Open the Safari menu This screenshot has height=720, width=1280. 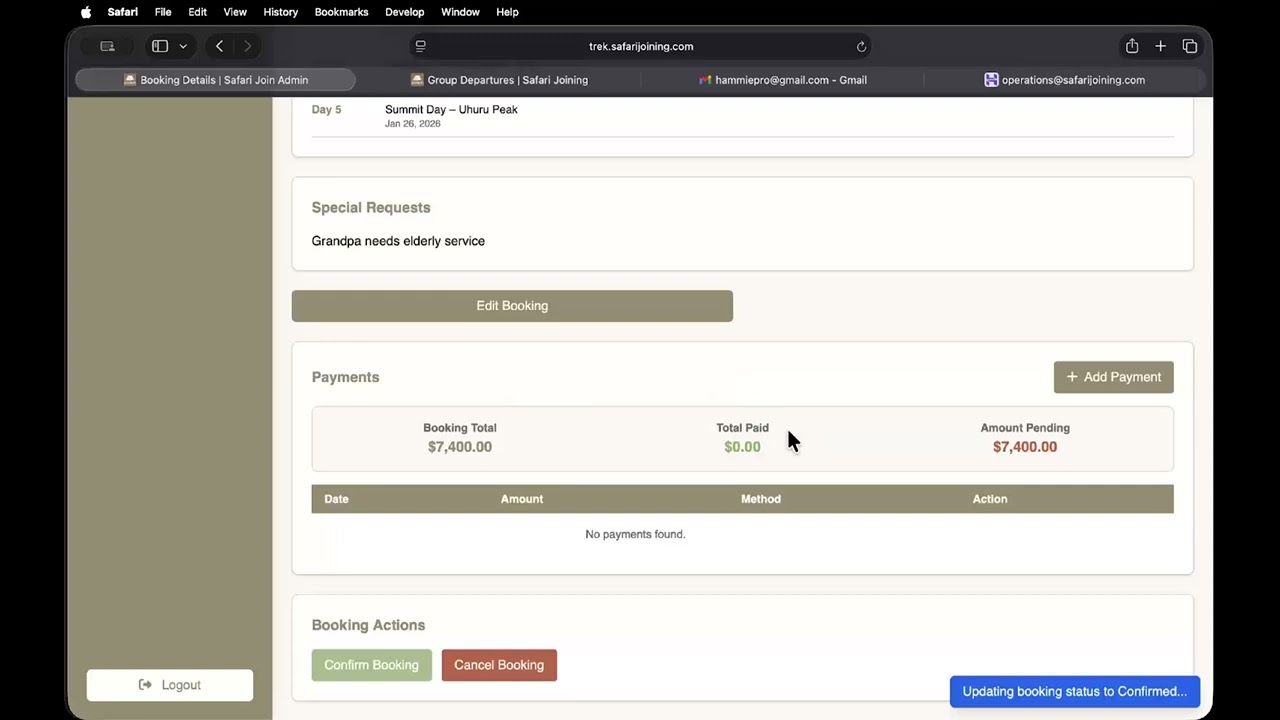coord(123,12)
